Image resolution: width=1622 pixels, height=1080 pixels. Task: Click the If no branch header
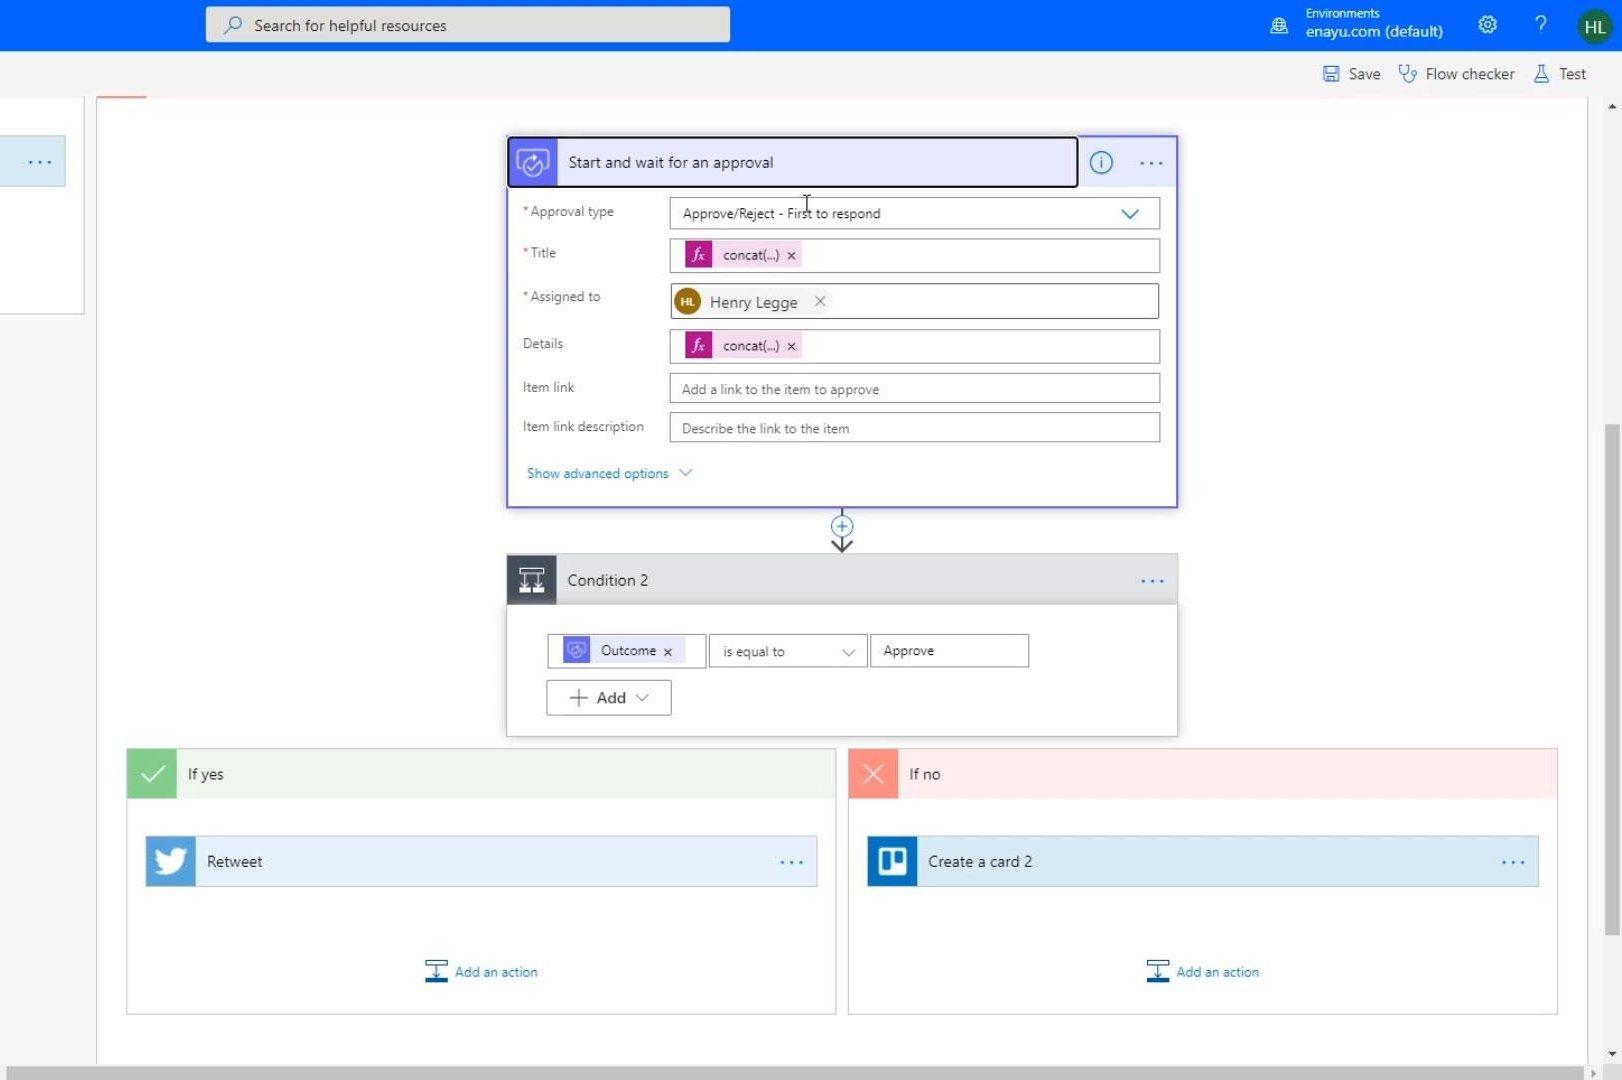click(1202, 774)
